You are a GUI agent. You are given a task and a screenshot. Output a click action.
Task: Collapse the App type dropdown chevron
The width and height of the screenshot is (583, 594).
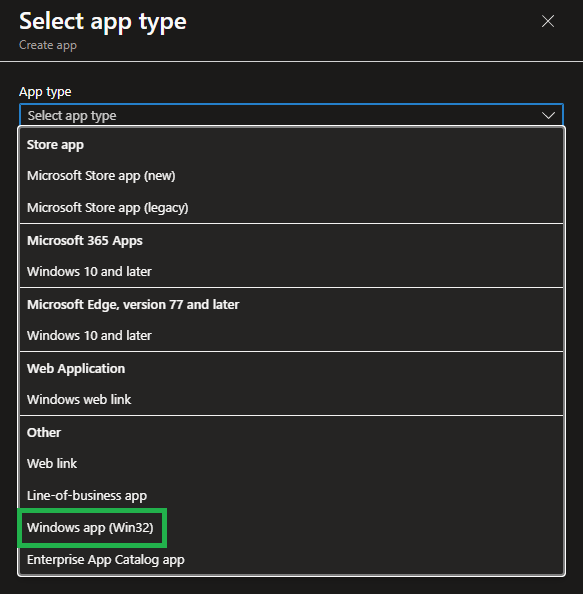tap(548, 115)
